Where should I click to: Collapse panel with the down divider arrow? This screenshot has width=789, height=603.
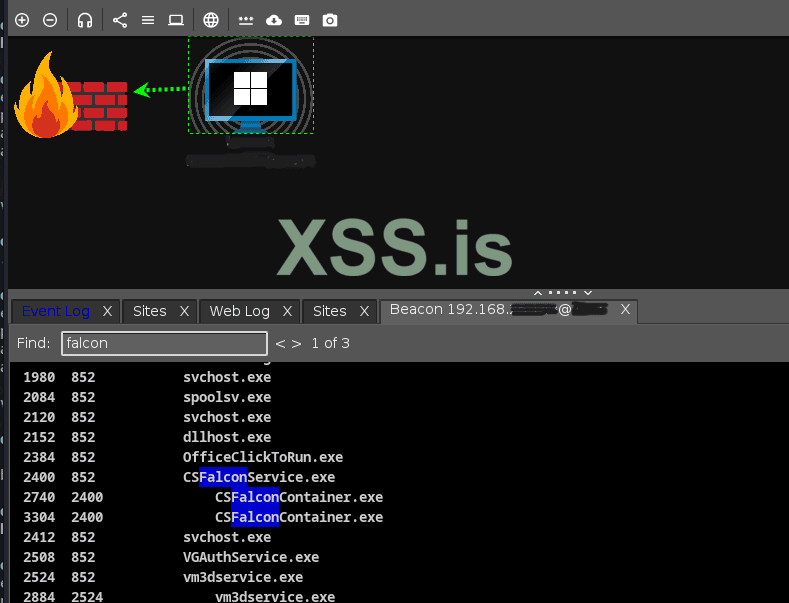point(588,292)
